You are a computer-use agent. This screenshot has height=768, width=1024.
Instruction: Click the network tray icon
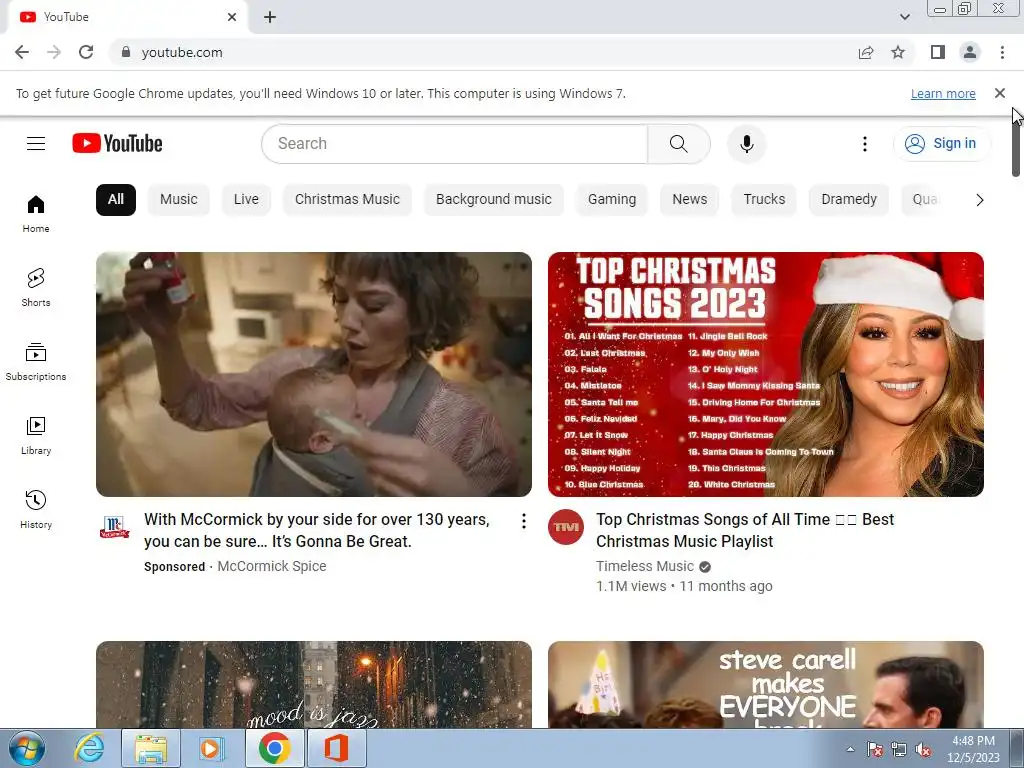[899, 749]
